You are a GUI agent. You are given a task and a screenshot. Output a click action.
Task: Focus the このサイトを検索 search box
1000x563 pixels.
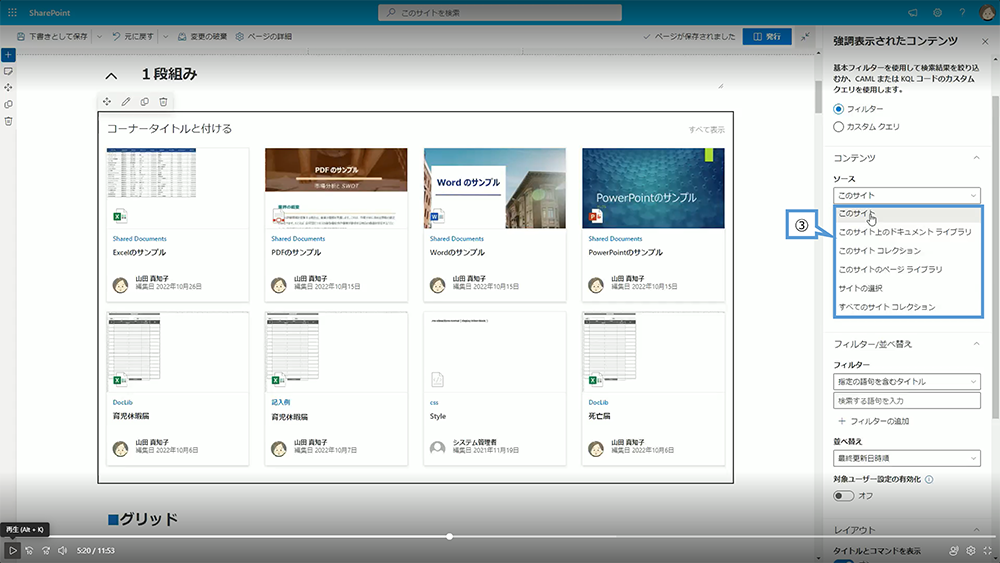(500, 12)
